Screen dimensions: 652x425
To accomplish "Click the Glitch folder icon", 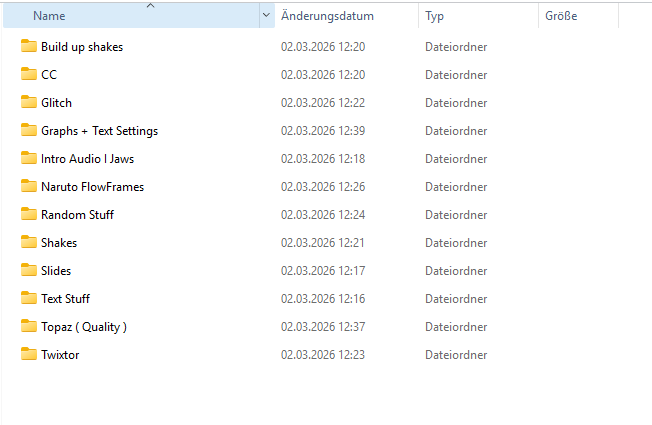I will (x=28, y=103).
